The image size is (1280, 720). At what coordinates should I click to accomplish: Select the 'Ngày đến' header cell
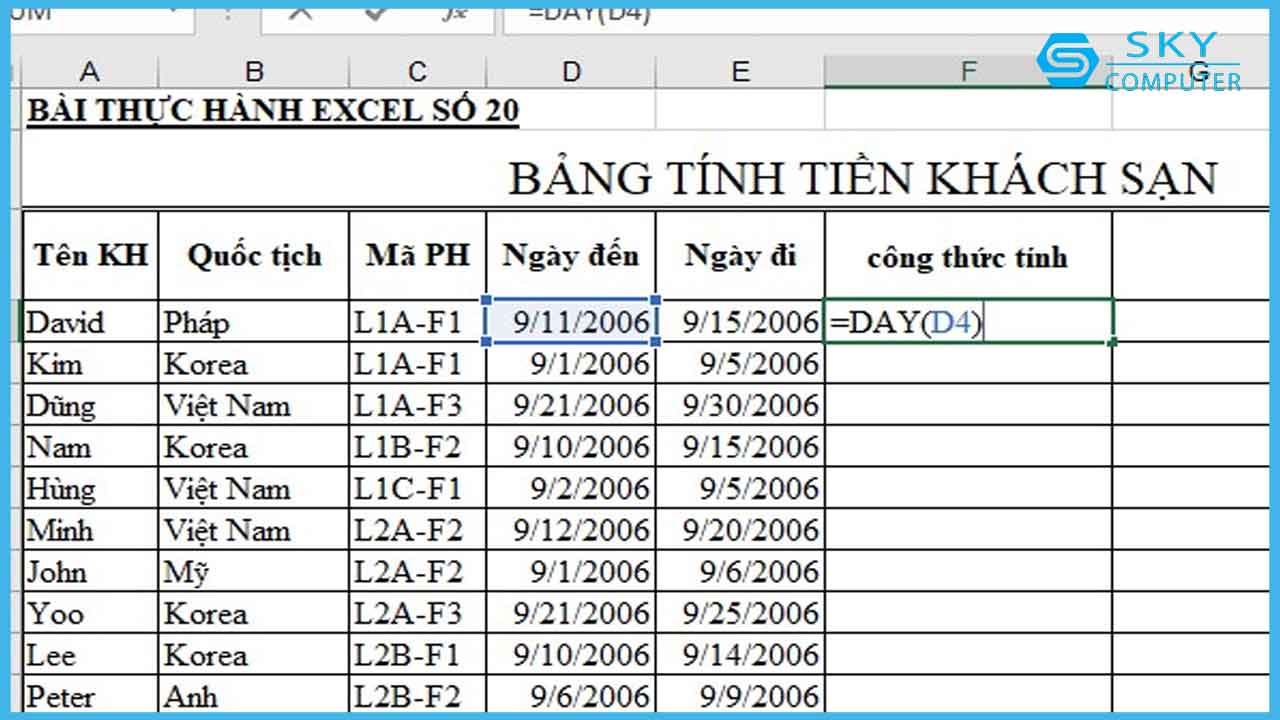tap(571, 255)
